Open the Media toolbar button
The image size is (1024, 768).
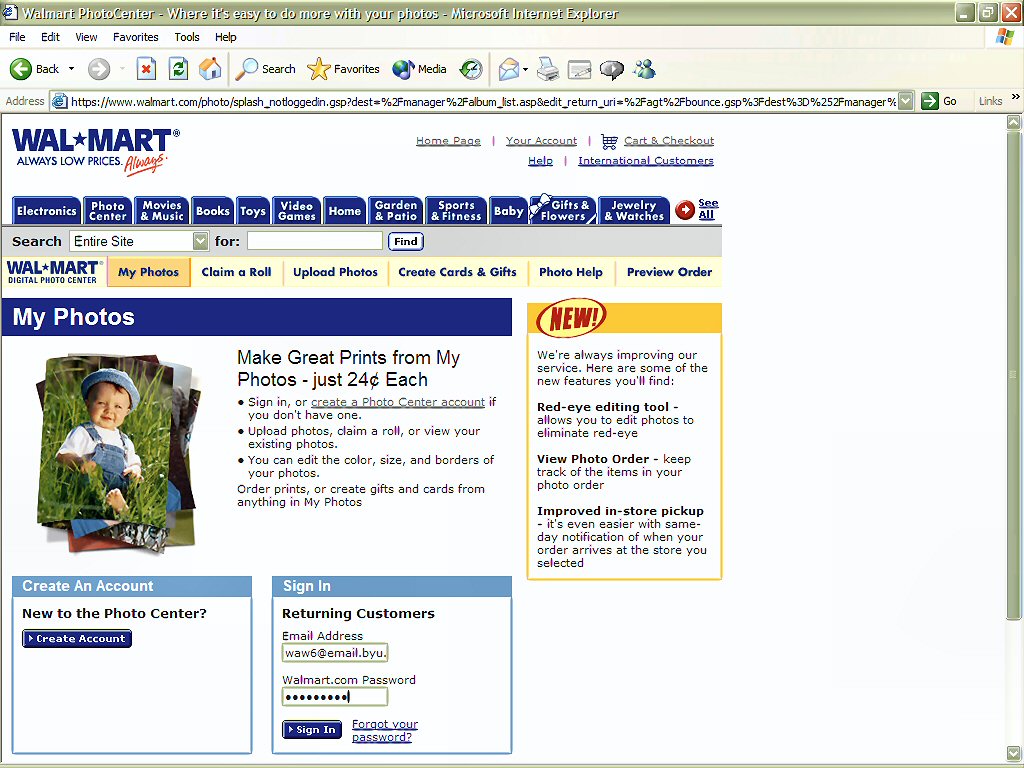tap(419, 69)
